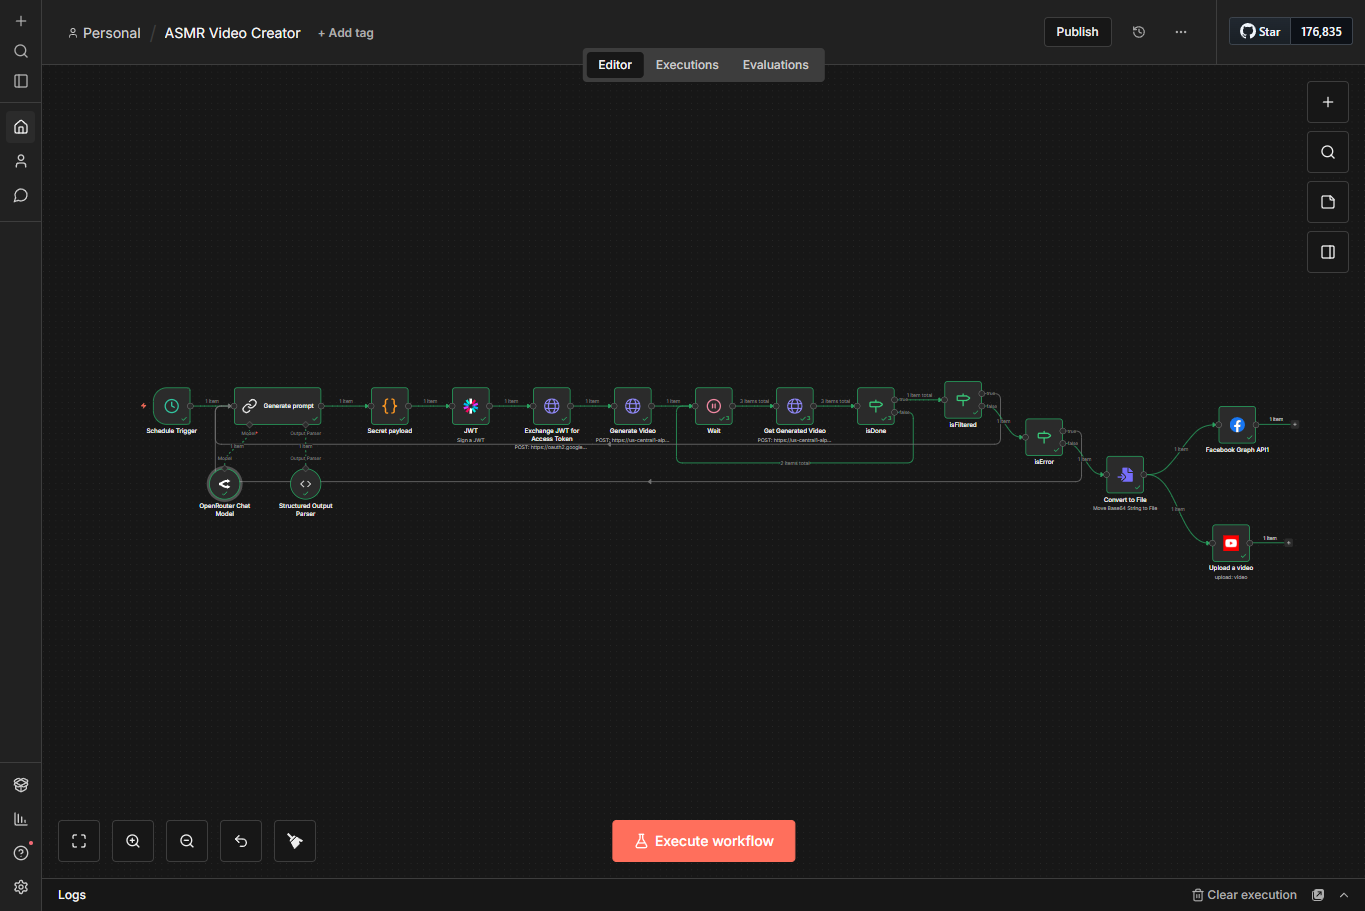Screen dimensions: 1365x911
Task: Switch to the Executions tab
Action: 687,65
